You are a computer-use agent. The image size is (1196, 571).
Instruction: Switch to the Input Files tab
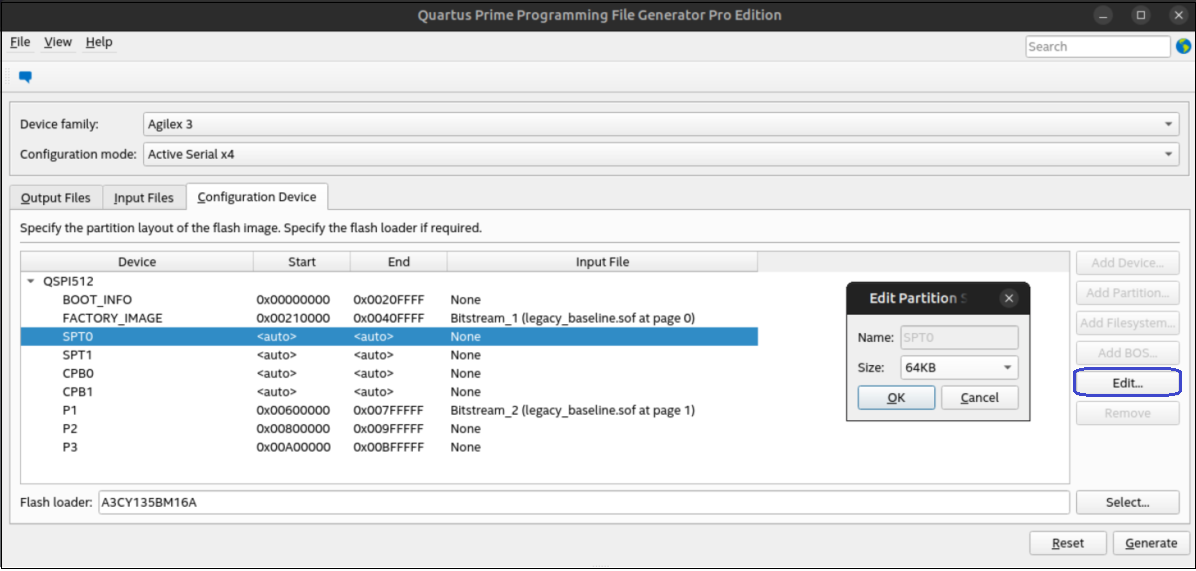tap(143, 198)
